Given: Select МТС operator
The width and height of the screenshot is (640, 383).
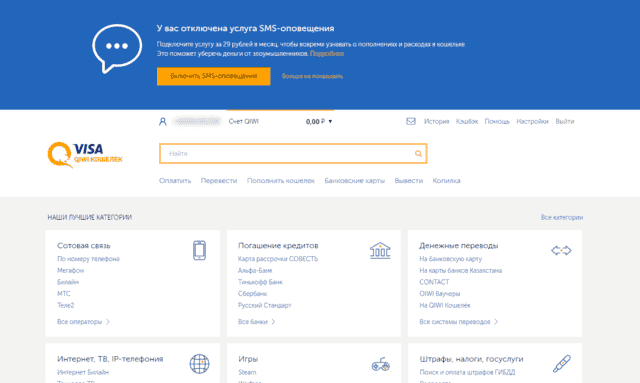Looking at the screenshot, I should click(x=64, y=294).
